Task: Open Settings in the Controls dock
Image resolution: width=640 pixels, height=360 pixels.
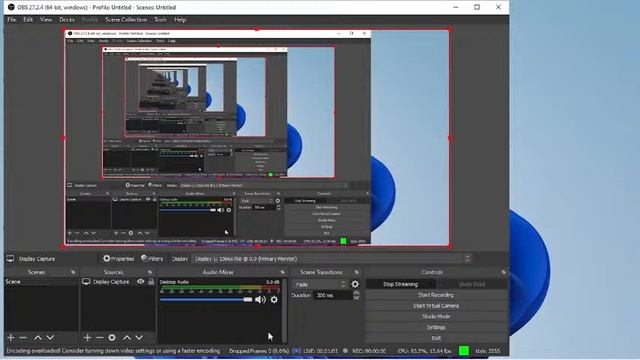Action: click(436, 327)
